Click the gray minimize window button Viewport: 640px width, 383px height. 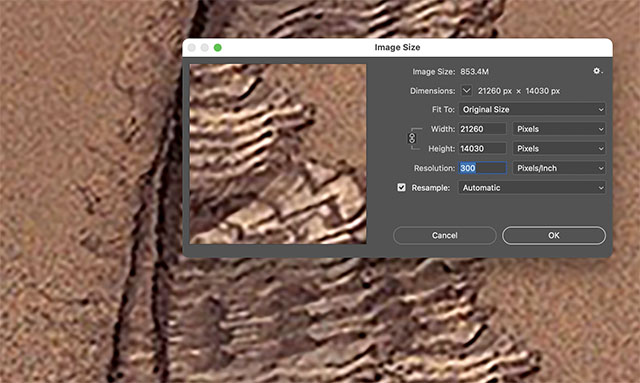(x=205, y=48)
